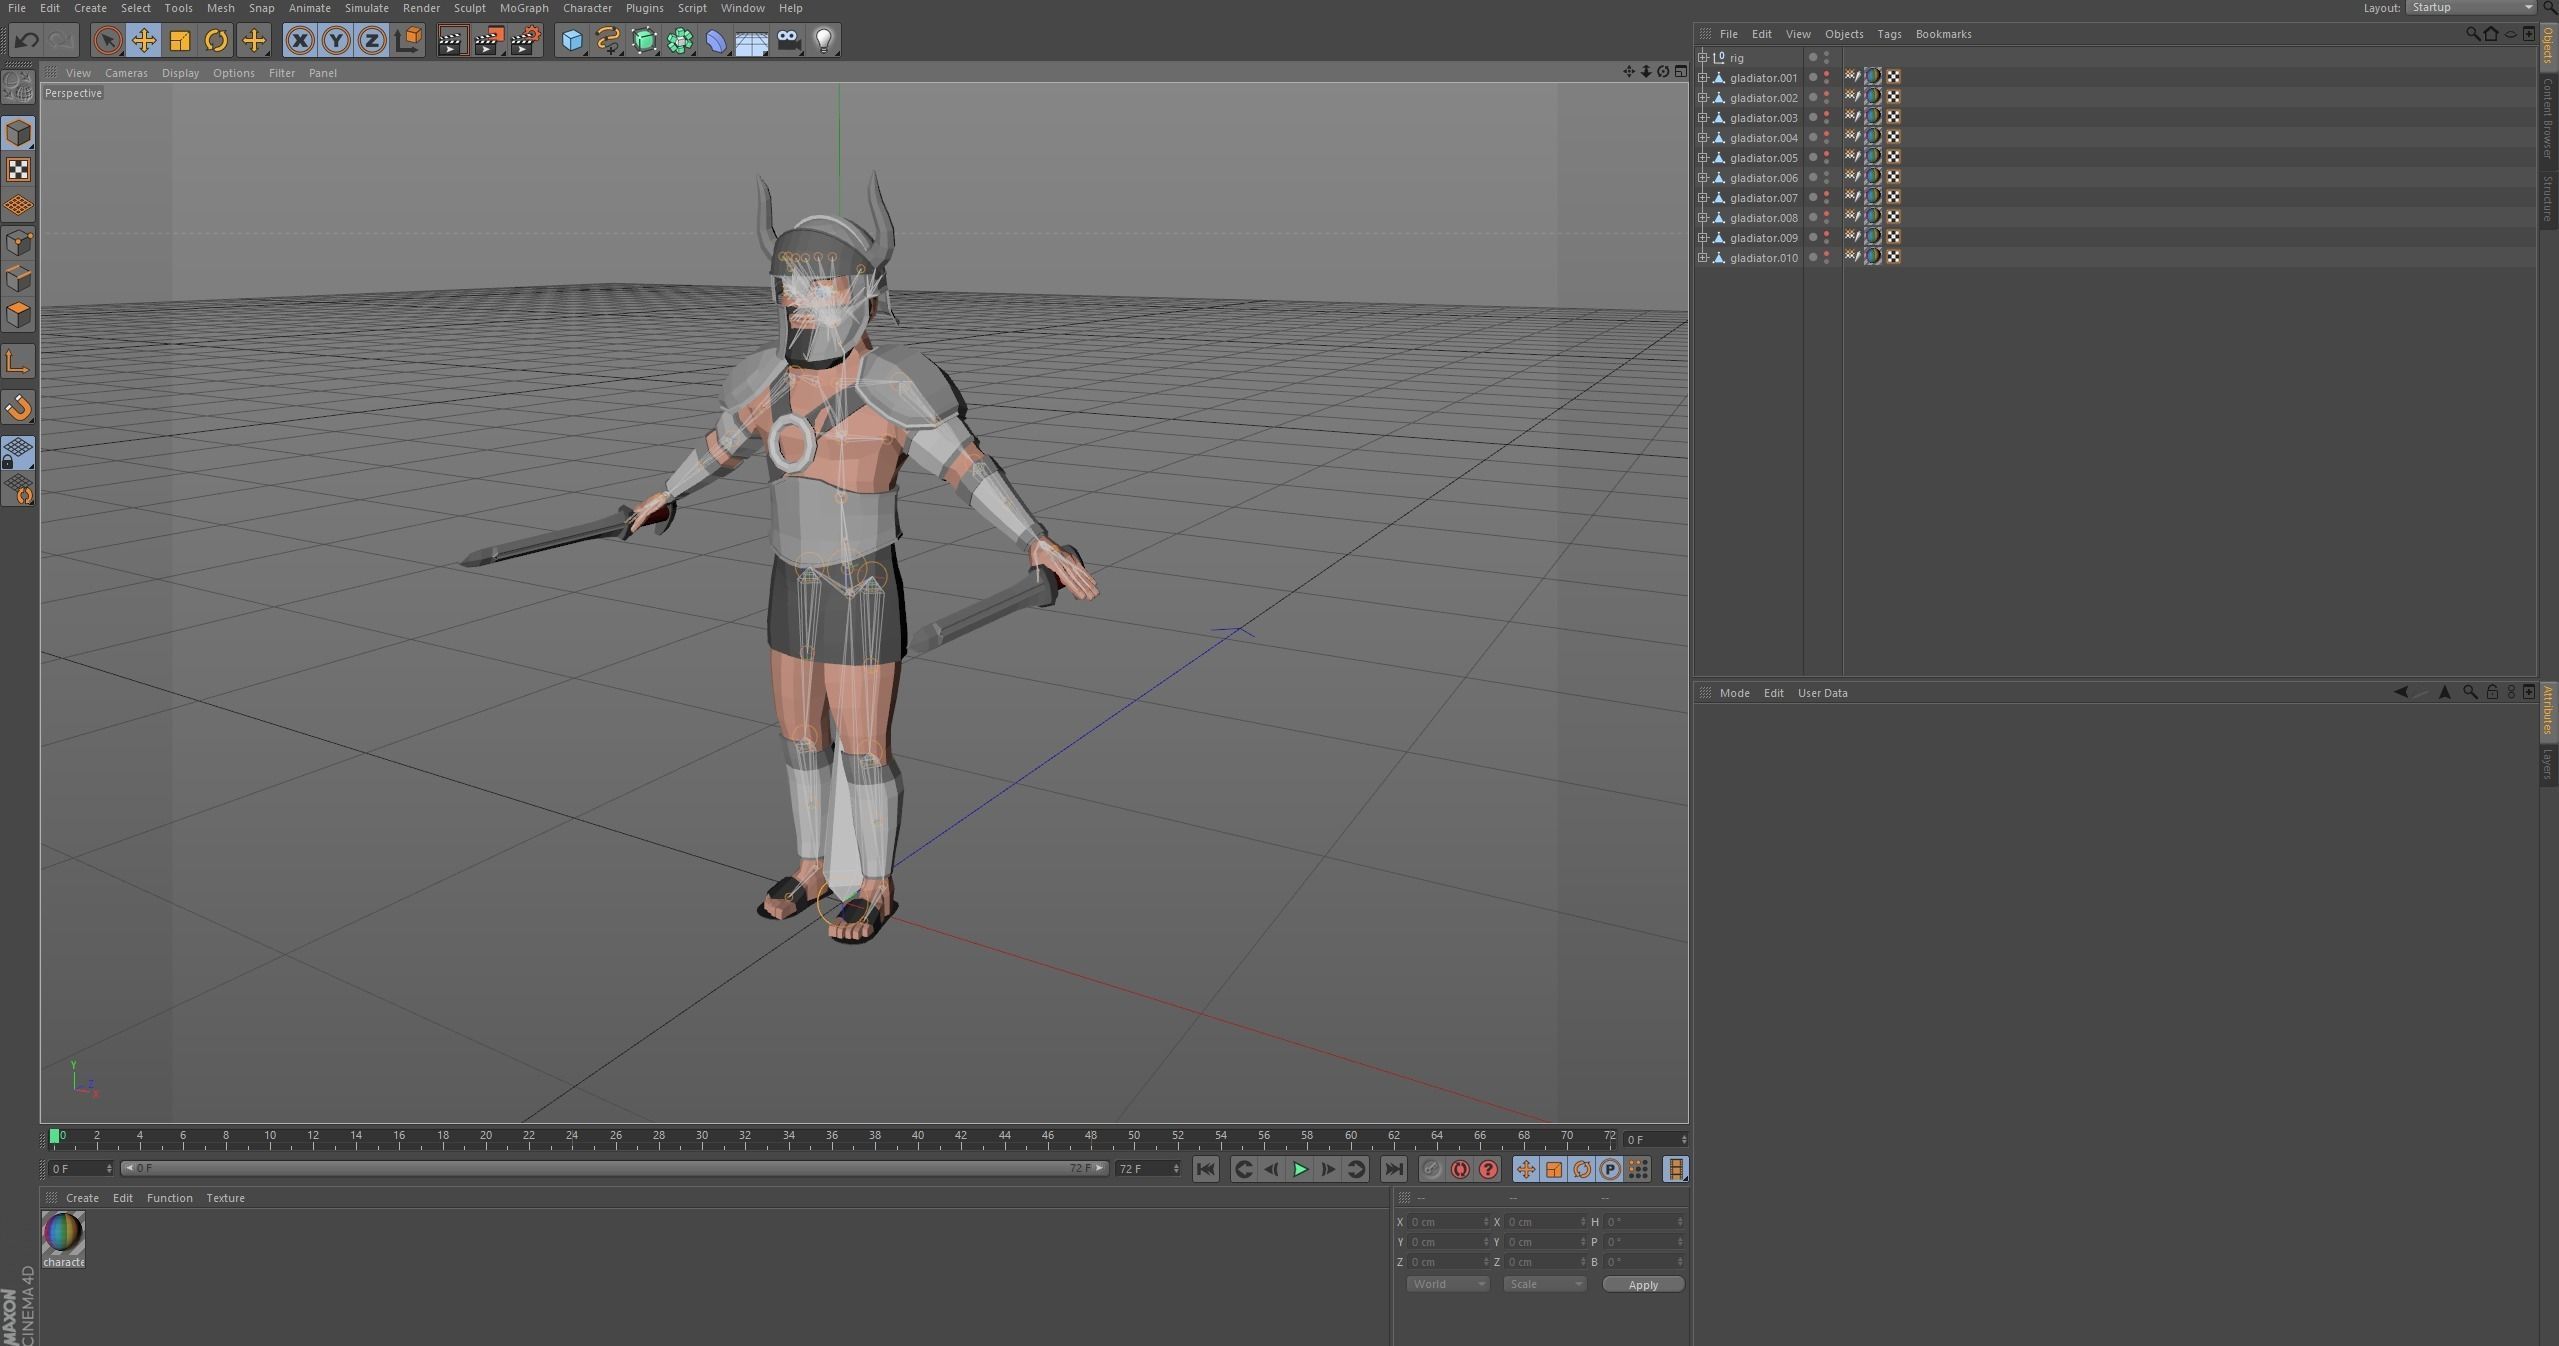Click the record active objects button
This screenshot has height=1346, width=2559.
pos(1431,1169)
